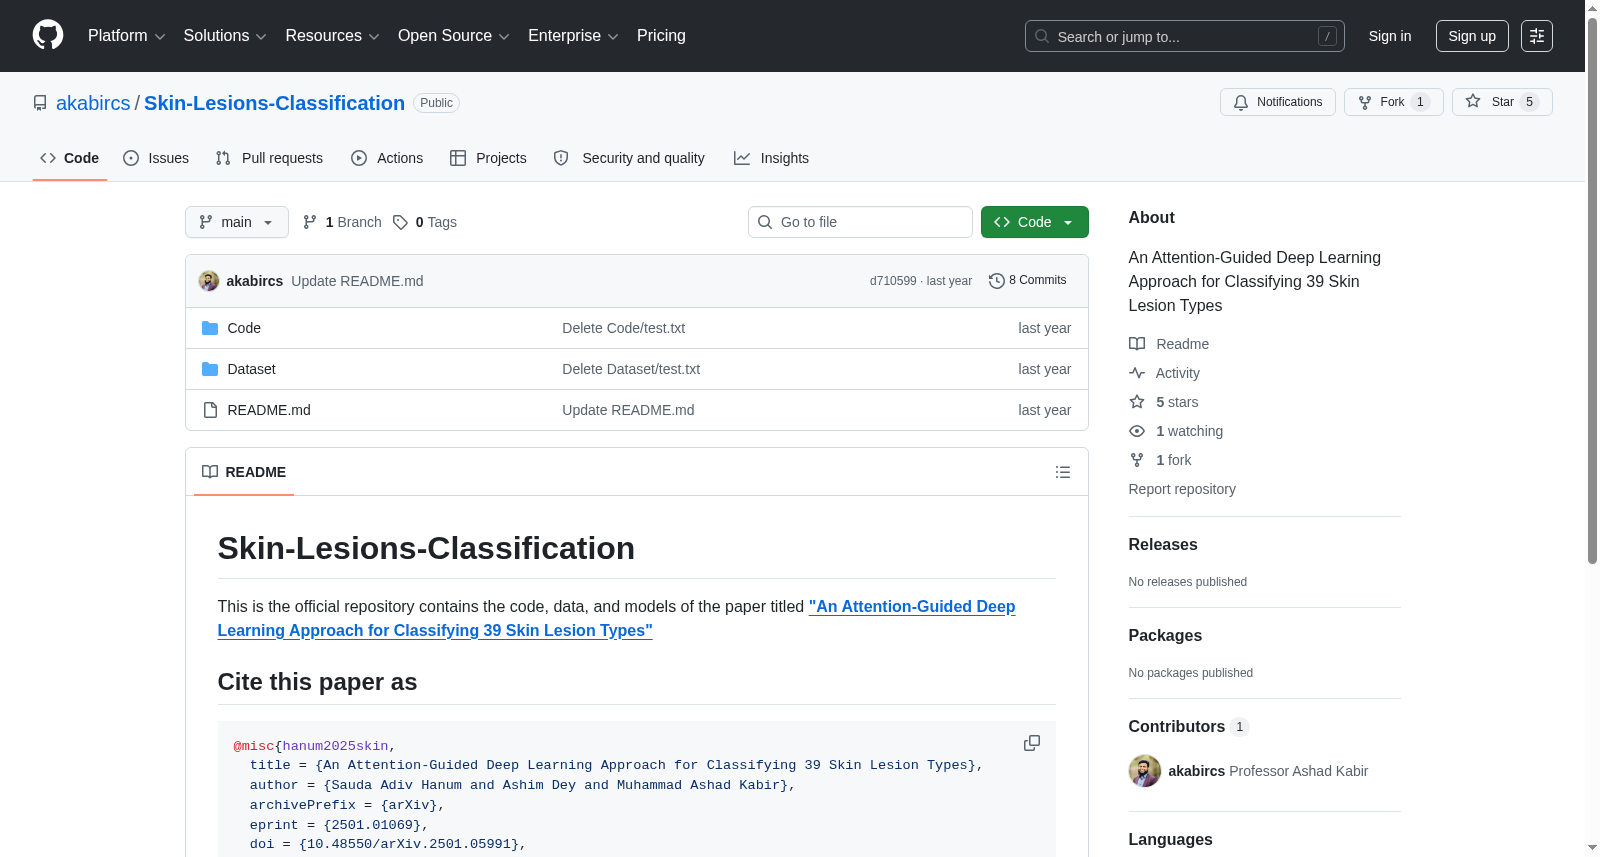Open the main branch selector dropdown

tap(237, 222)
